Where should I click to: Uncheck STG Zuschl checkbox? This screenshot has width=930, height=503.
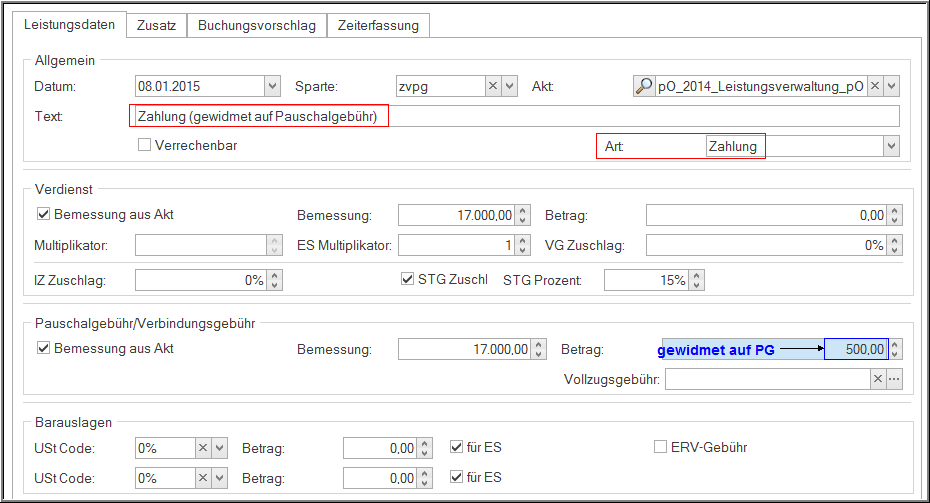pyautogui.click(x=407, y=279)
